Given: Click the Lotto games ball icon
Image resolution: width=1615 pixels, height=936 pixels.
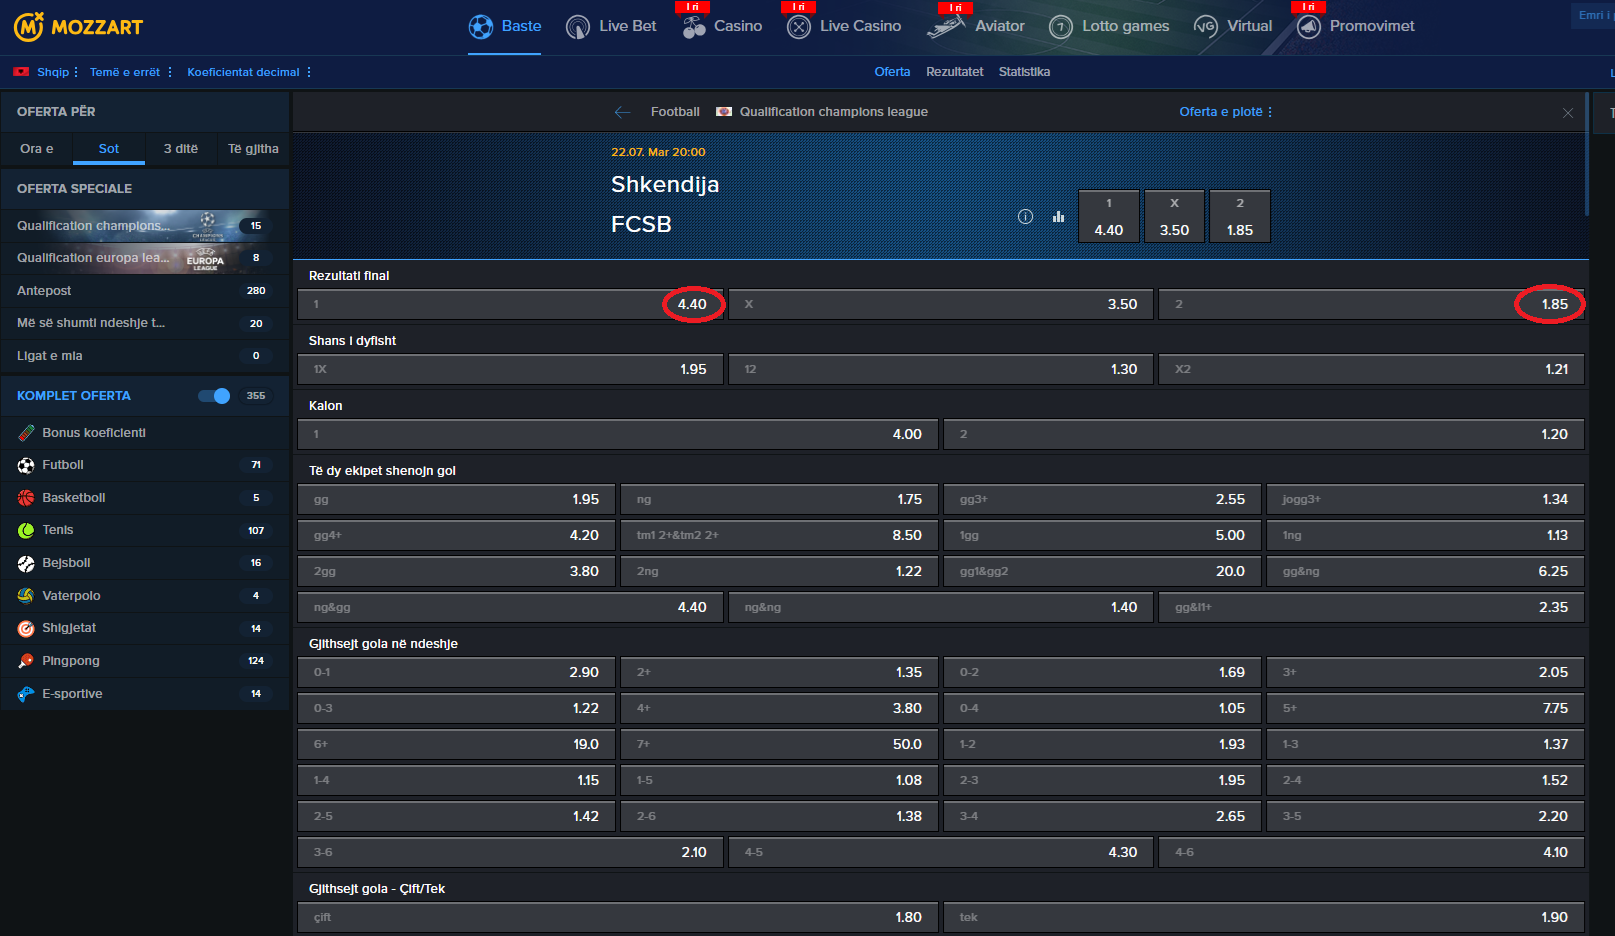Looking at the screenshot, I should [1061, 27].
